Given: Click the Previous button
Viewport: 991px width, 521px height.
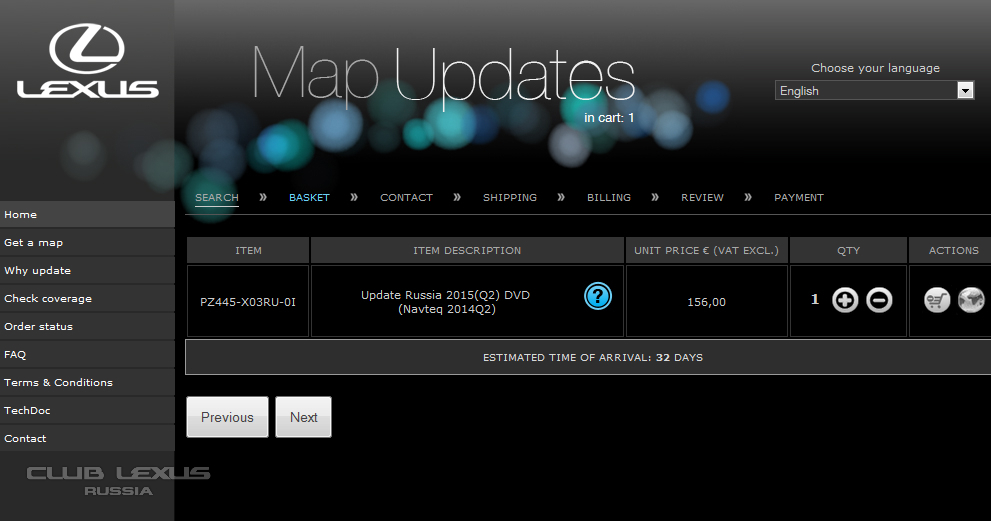Looking at the screenshot, I should pyautogui.click(x=228, y=417).
